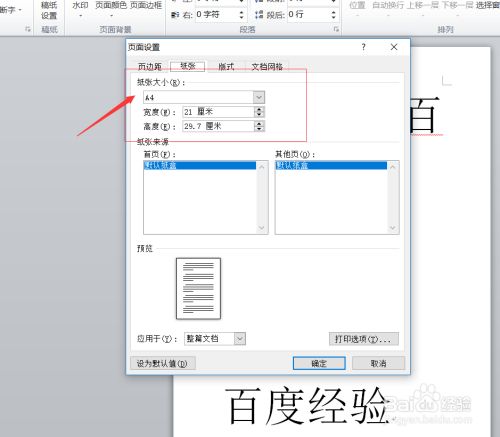The width and height of the screenshot is (500, 437).
Task: Click up arrow of 其他页 list scrollbar
Action: click(393, 166)
